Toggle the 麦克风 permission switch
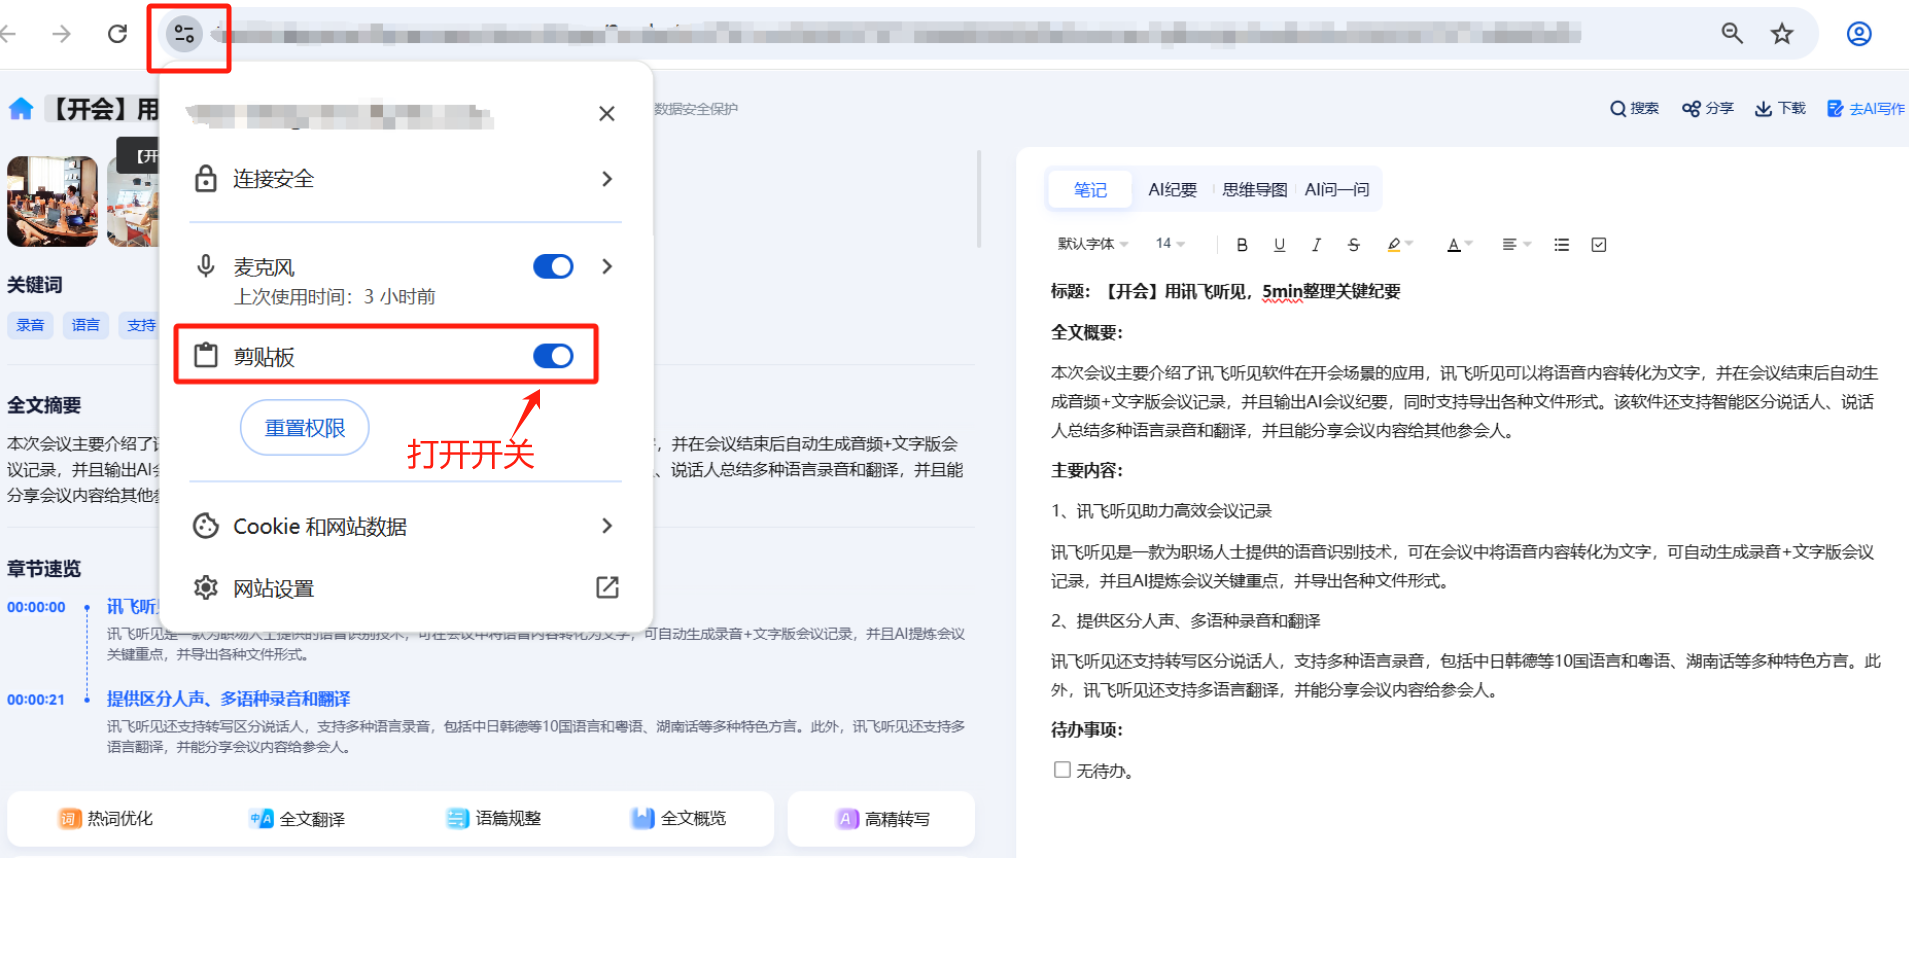Image resolution: width=1909 pixels, height=961 pixels. pos(553,266)
